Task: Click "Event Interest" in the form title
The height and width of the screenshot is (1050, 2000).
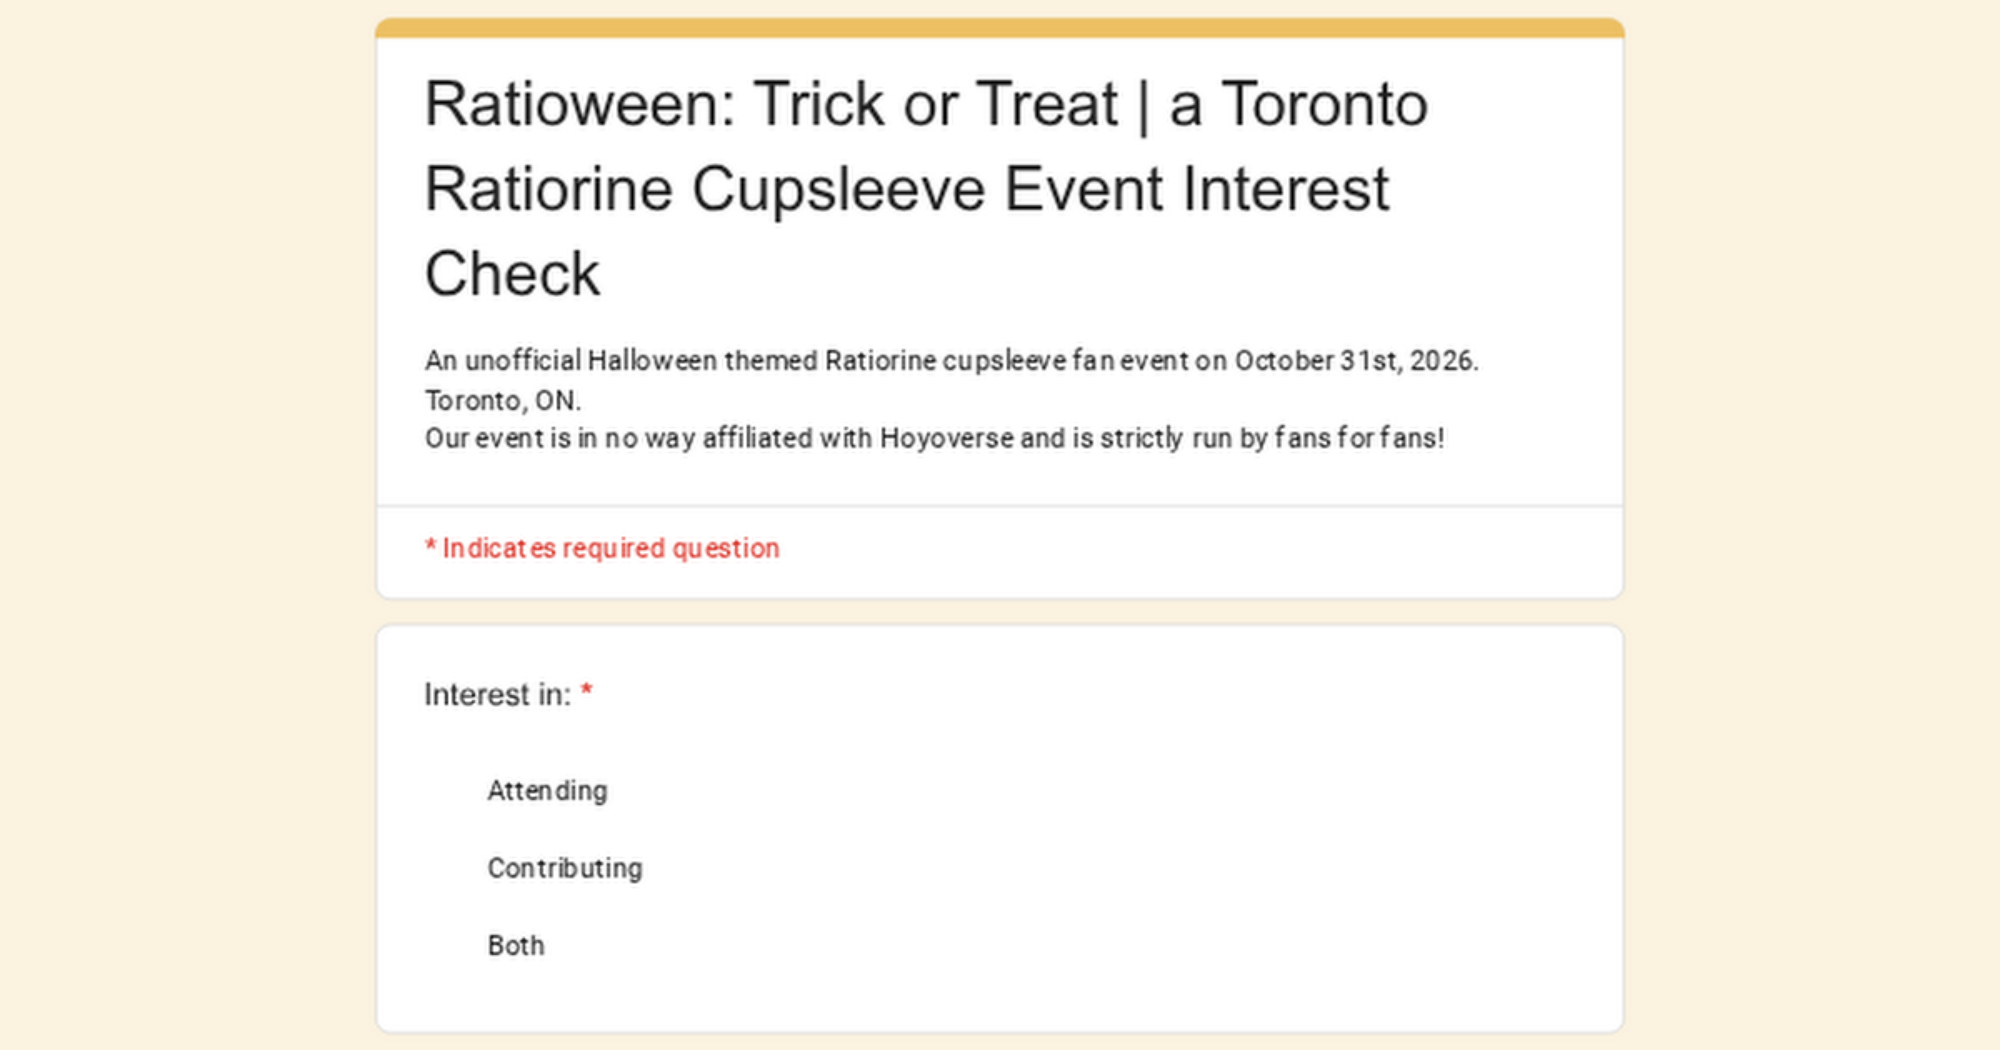Action: tap(1196, 189)
